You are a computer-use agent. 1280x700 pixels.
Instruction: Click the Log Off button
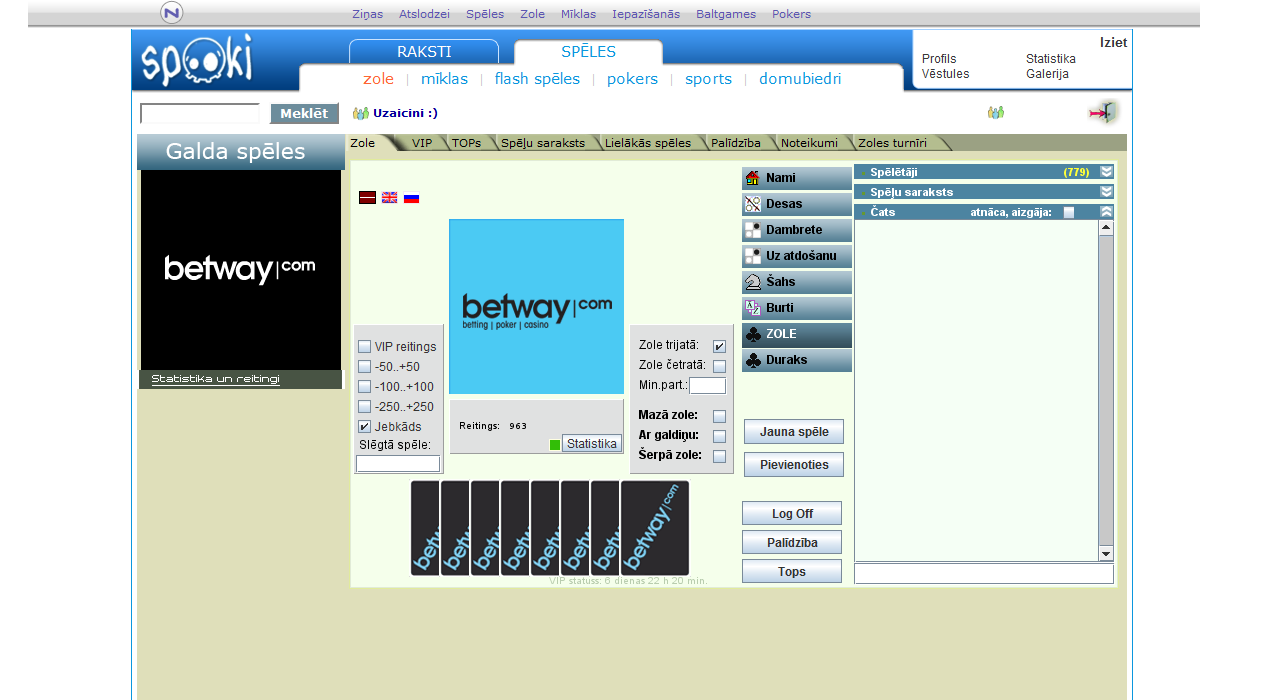pyautogui.click(x=792, y=514)
